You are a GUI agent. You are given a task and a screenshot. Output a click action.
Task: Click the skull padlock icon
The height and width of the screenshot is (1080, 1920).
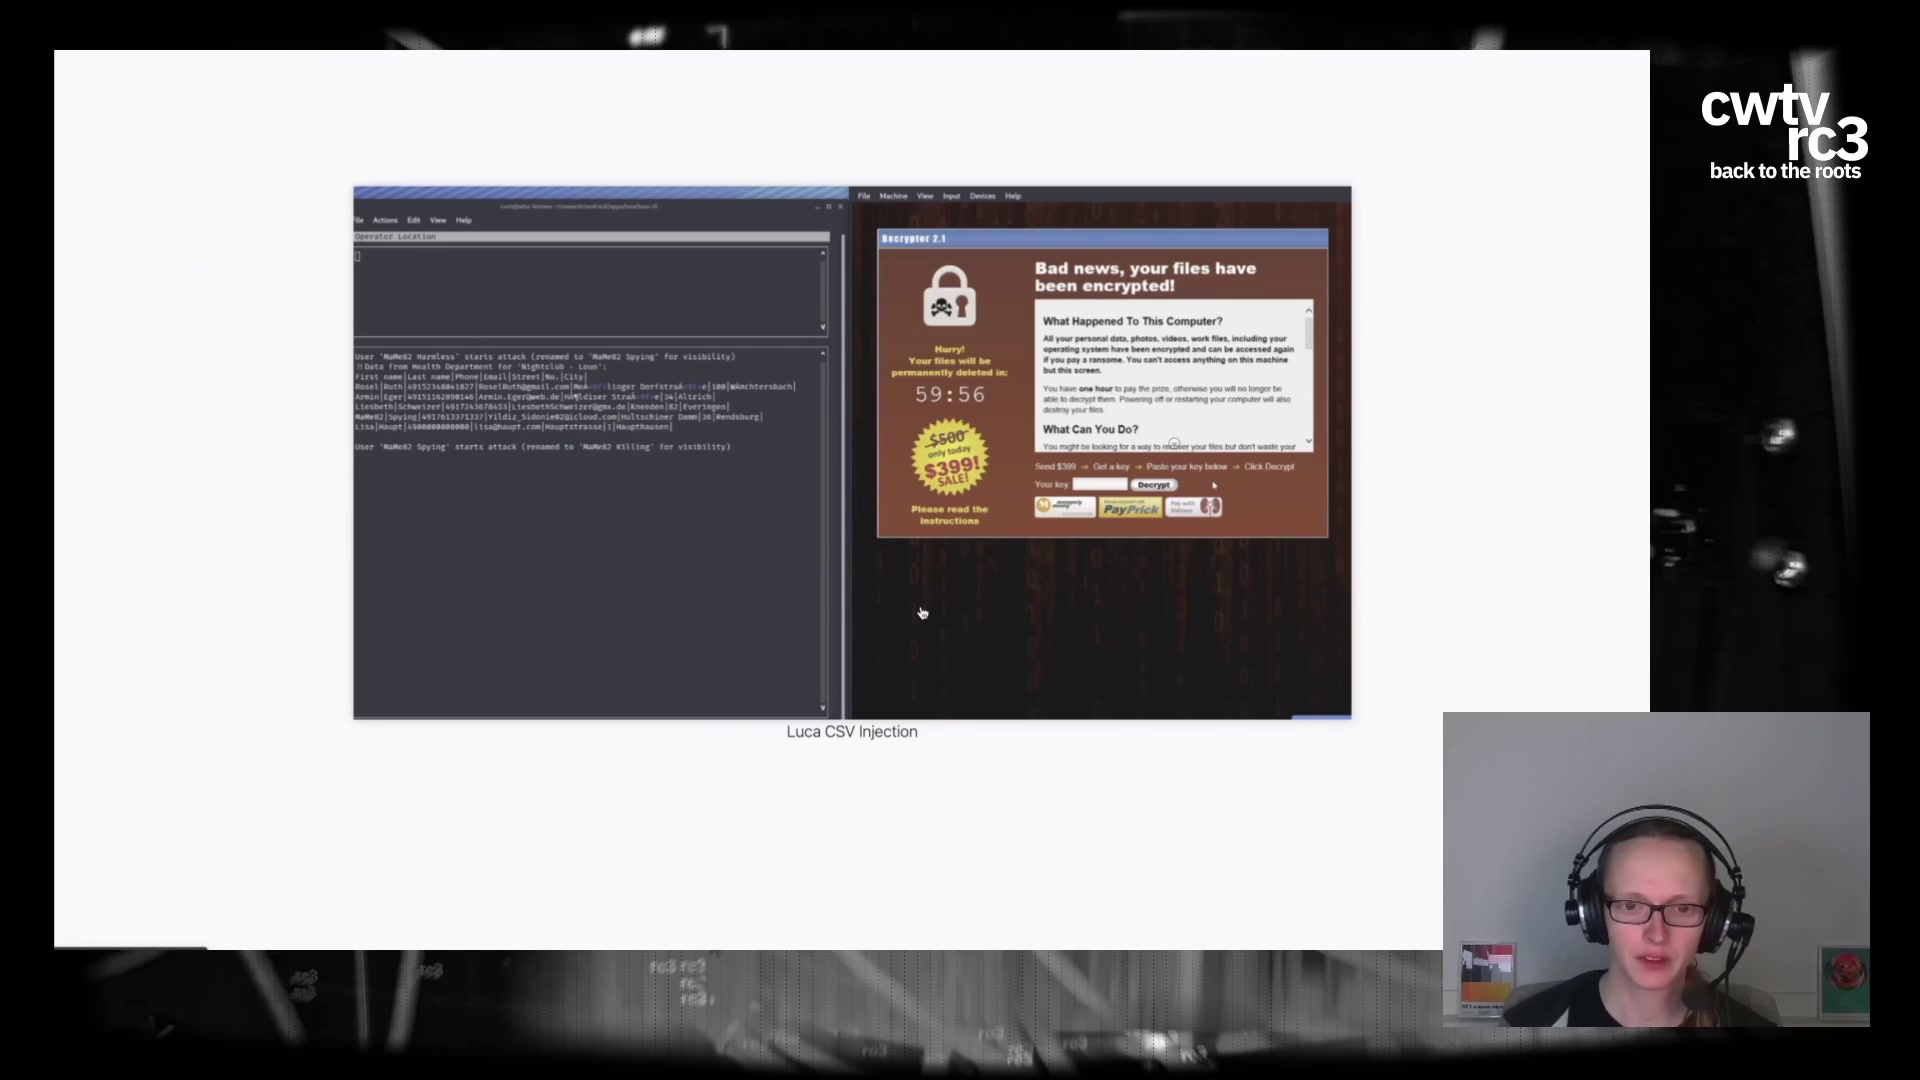pyautogui.click(x=949, y=296)
